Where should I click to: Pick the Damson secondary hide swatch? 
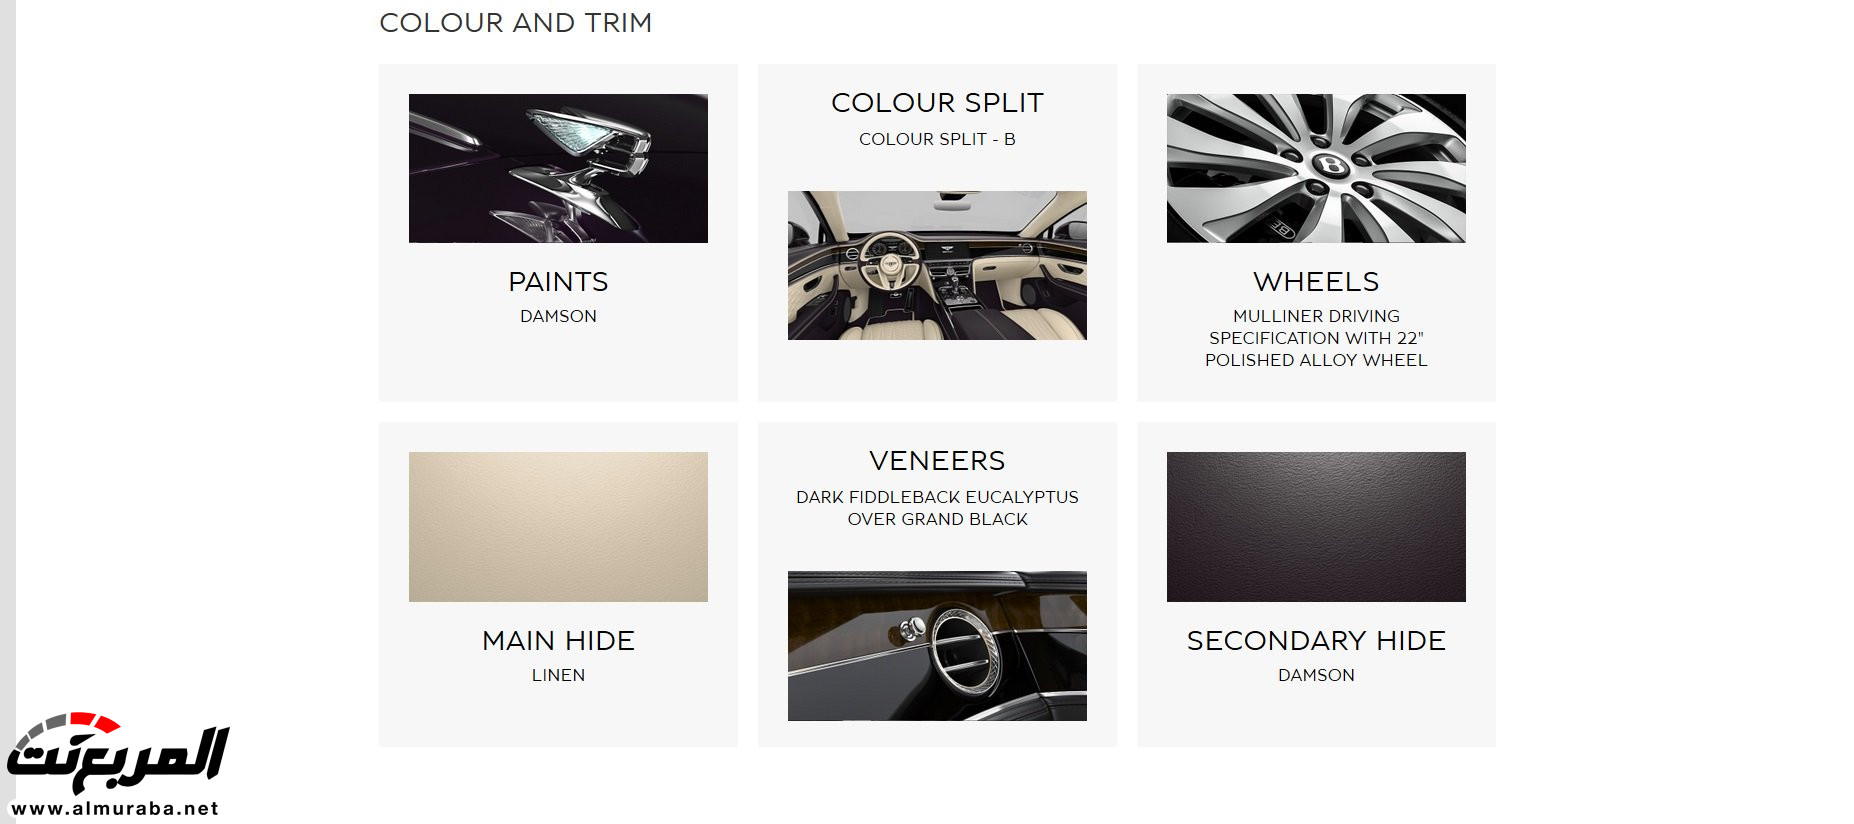click(x=1316, y=527)
